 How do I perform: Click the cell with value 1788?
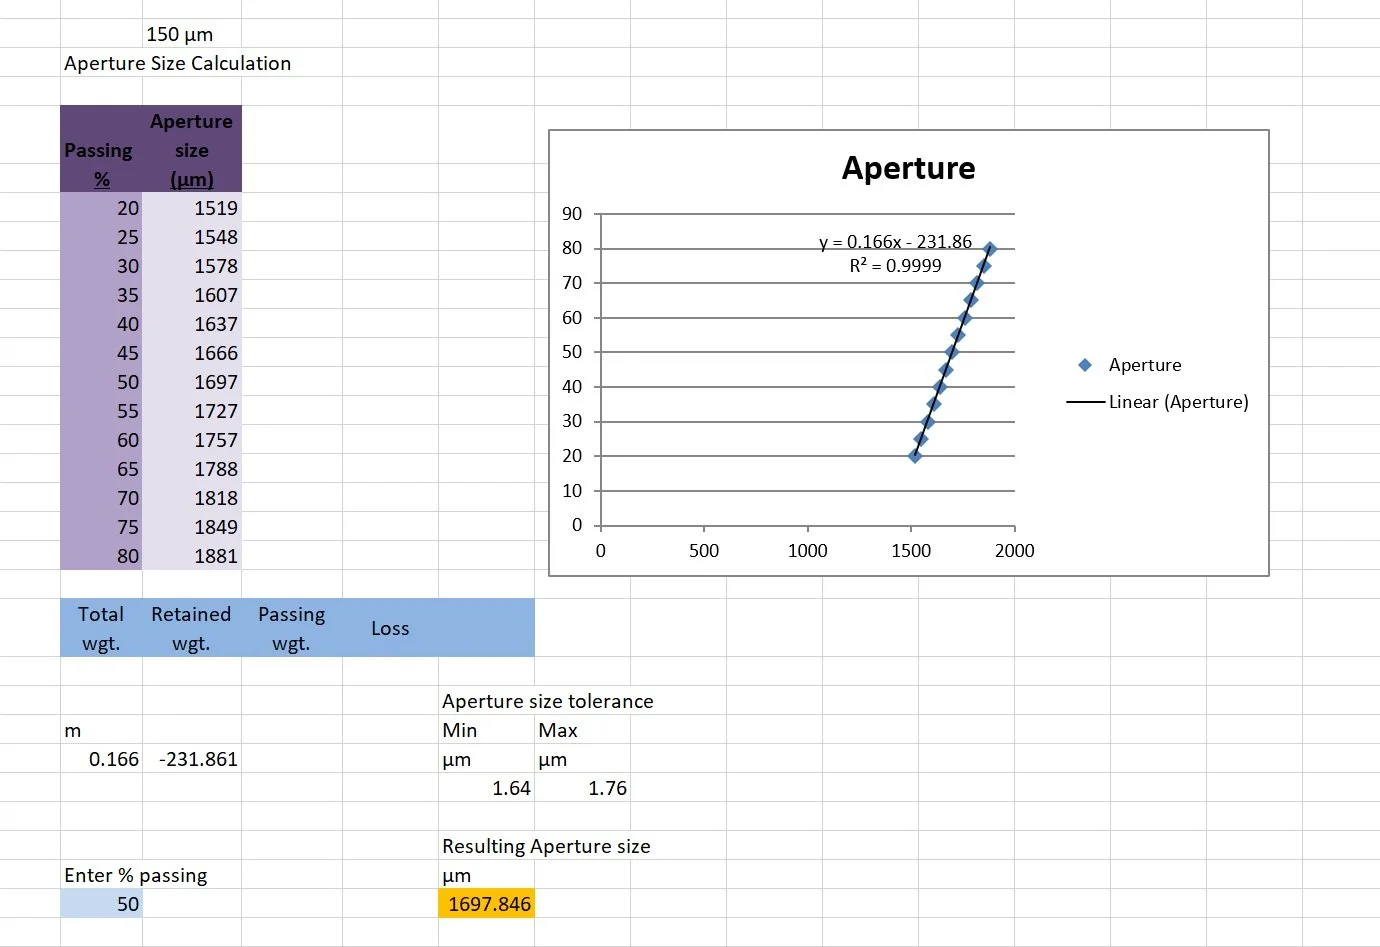pyautogui.click(x=192, y=469)
